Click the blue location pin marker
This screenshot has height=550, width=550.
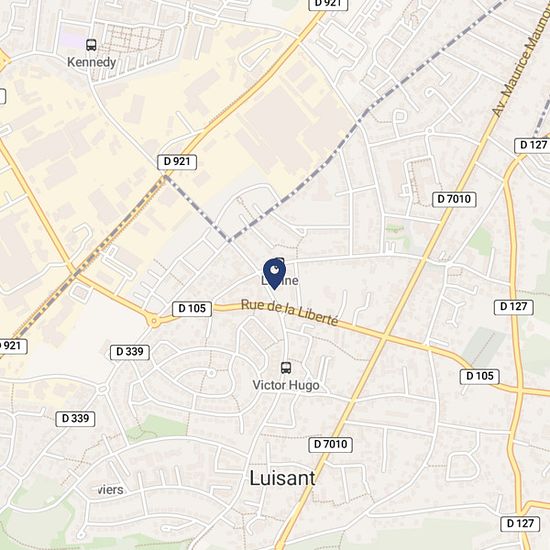click(274, 274)
